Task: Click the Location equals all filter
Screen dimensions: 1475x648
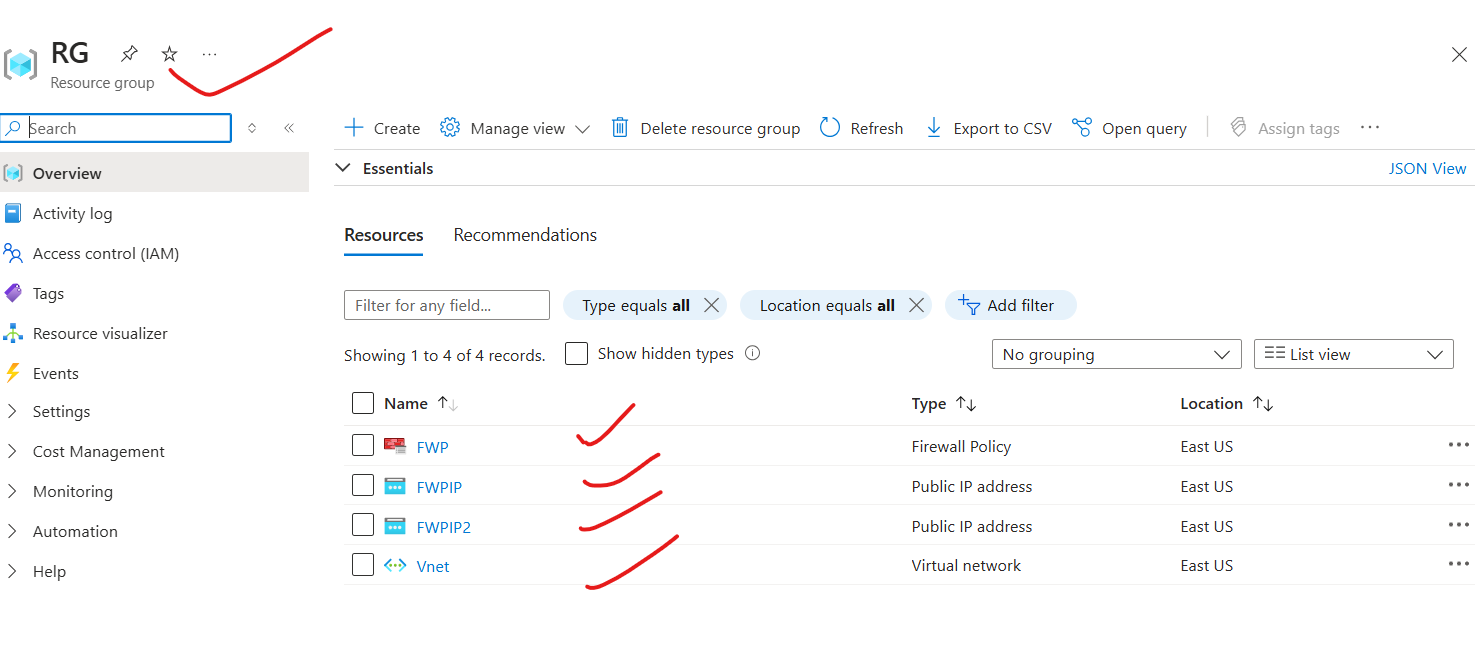Action: point(827,305)
